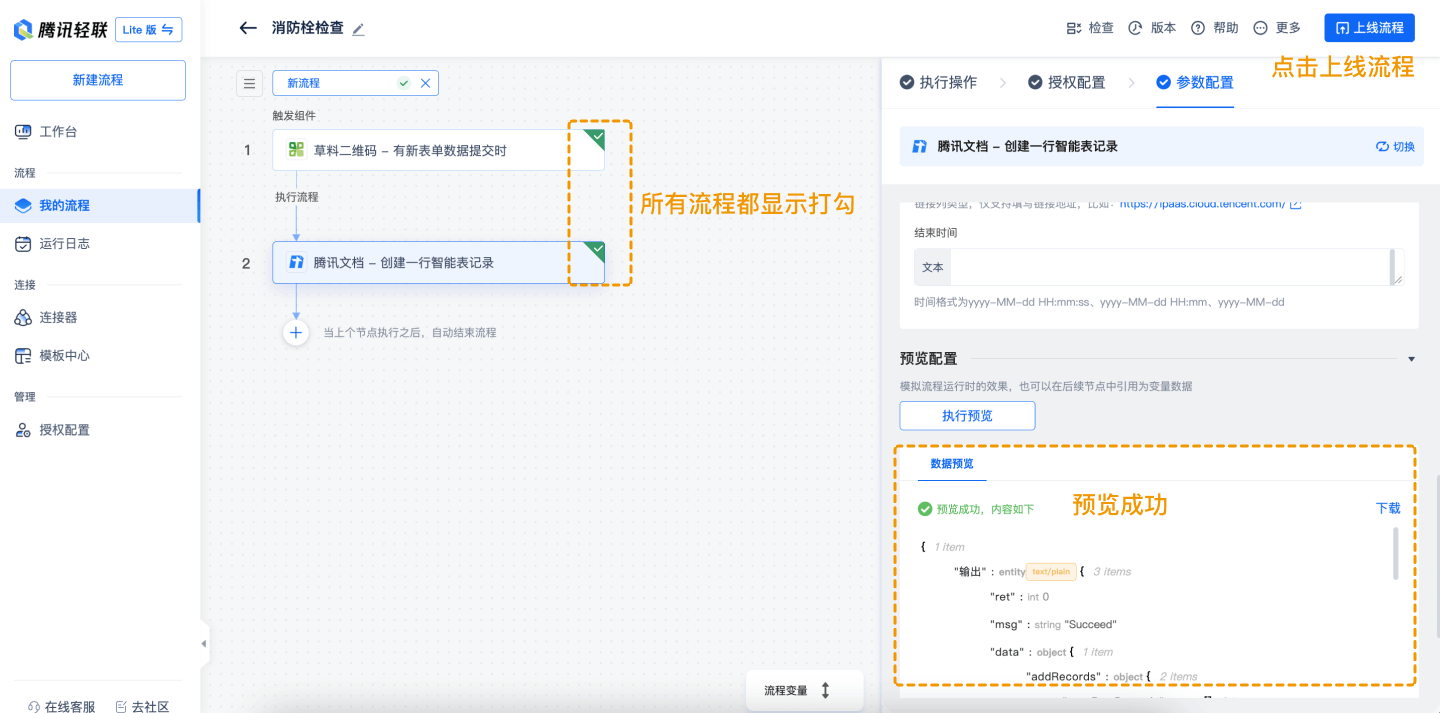
Task: Click the "msg" string "Succeed" value
Action: [1090, 625]
